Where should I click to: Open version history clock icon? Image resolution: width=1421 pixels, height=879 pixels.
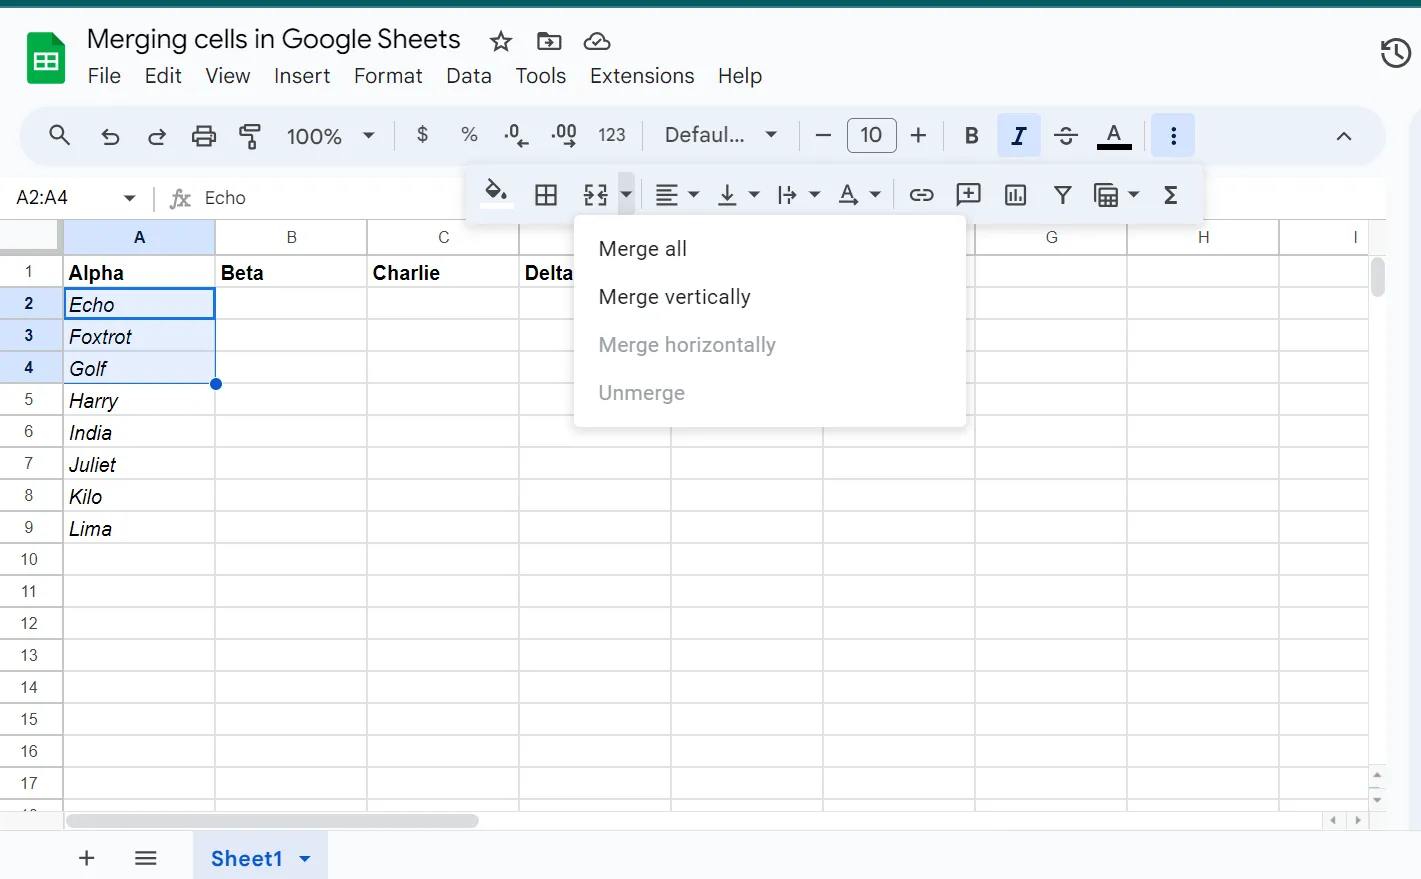tap(1395, 53)
